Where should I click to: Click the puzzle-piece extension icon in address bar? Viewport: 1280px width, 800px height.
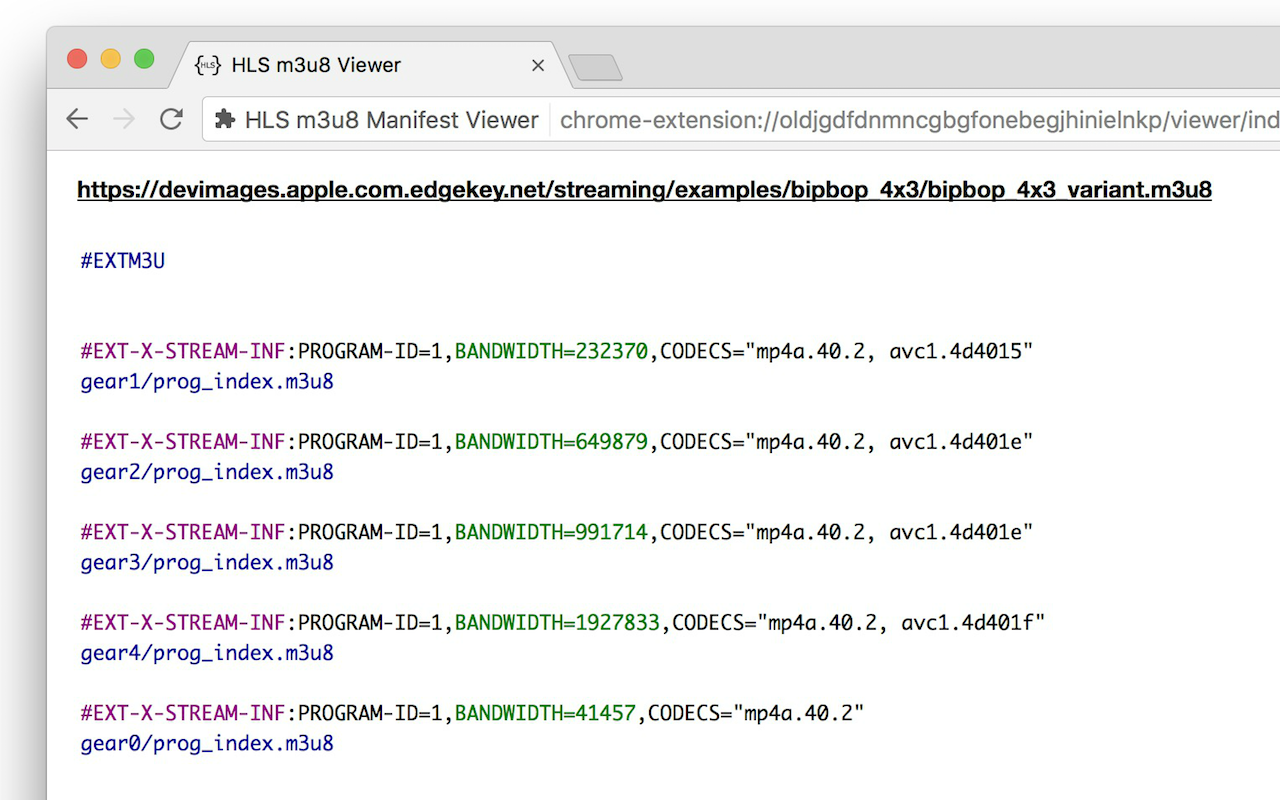[x=225, y=120]
